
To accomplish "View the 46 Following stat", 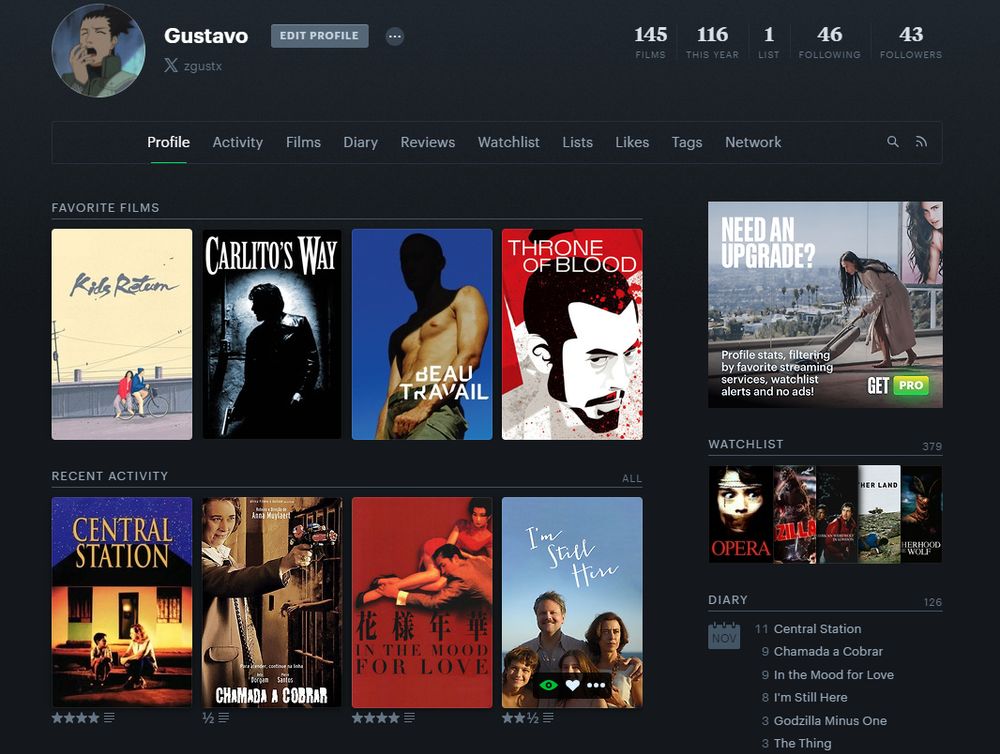I will [830, 42].
